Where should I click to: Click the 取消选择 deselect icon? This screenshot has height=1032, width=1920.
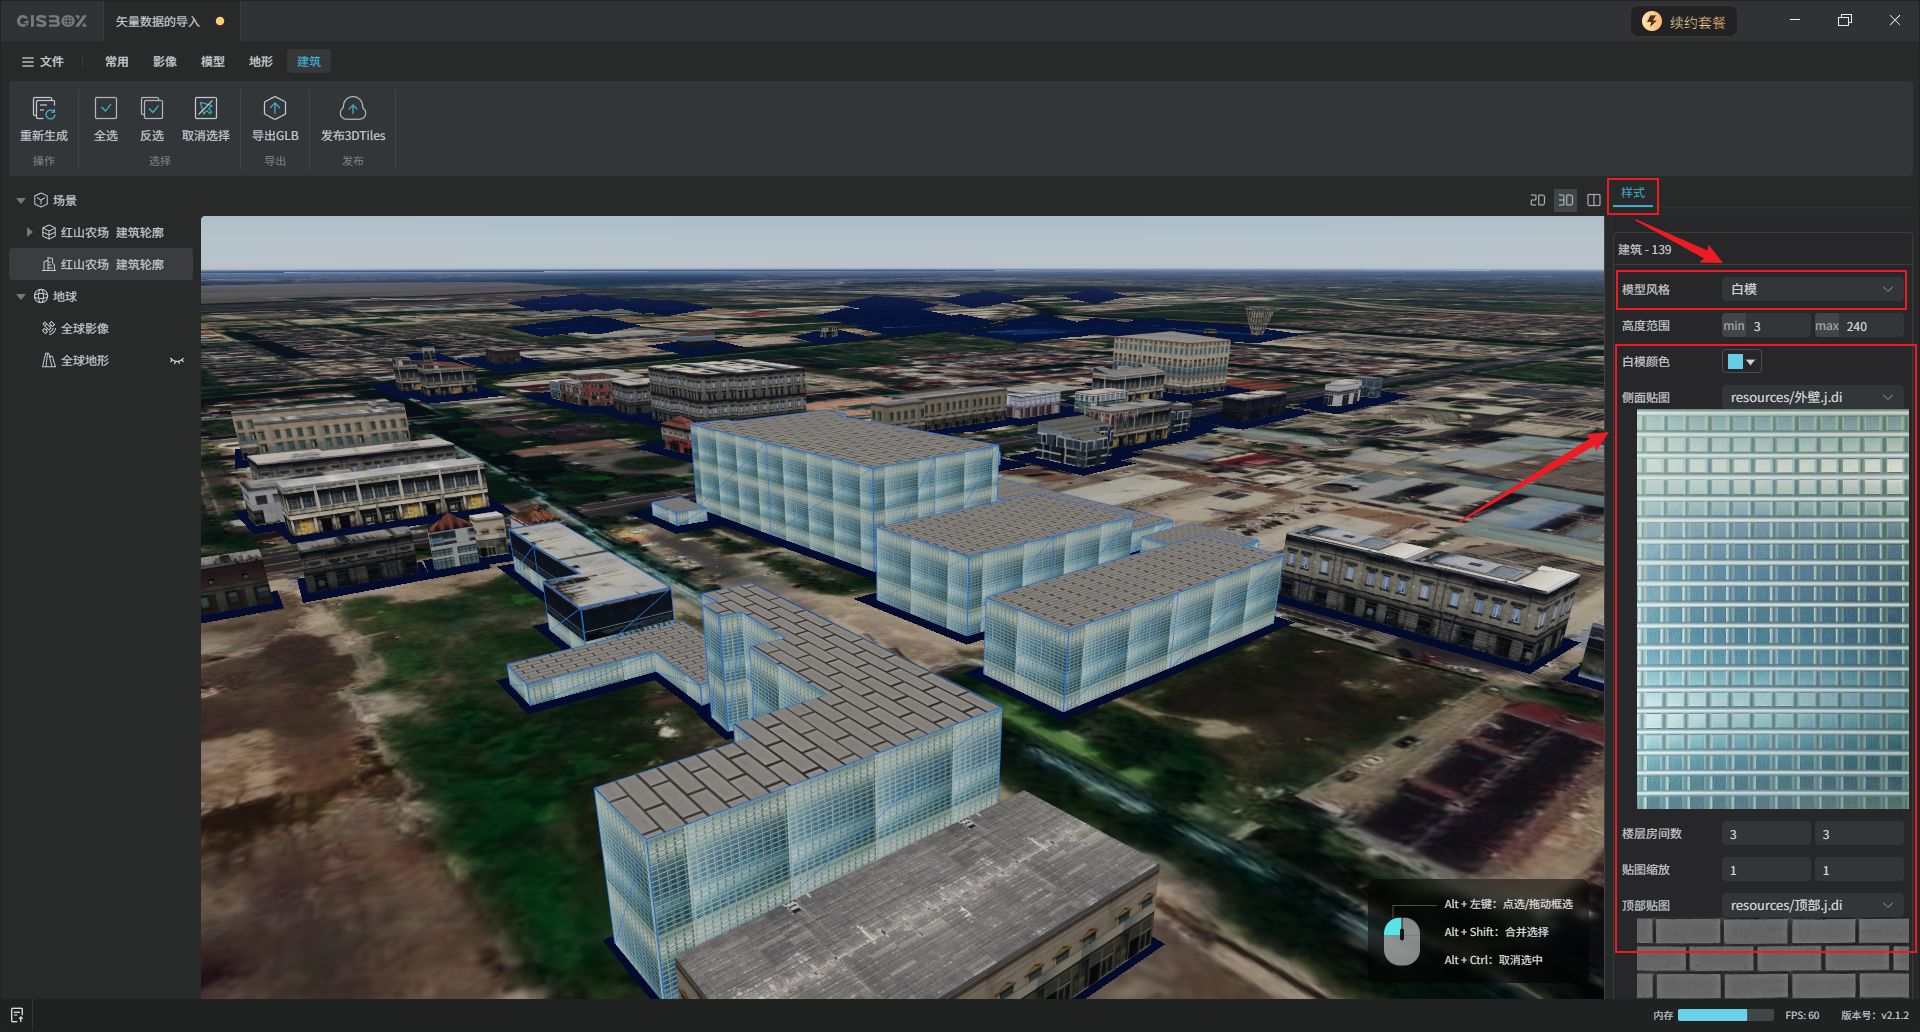206,108
